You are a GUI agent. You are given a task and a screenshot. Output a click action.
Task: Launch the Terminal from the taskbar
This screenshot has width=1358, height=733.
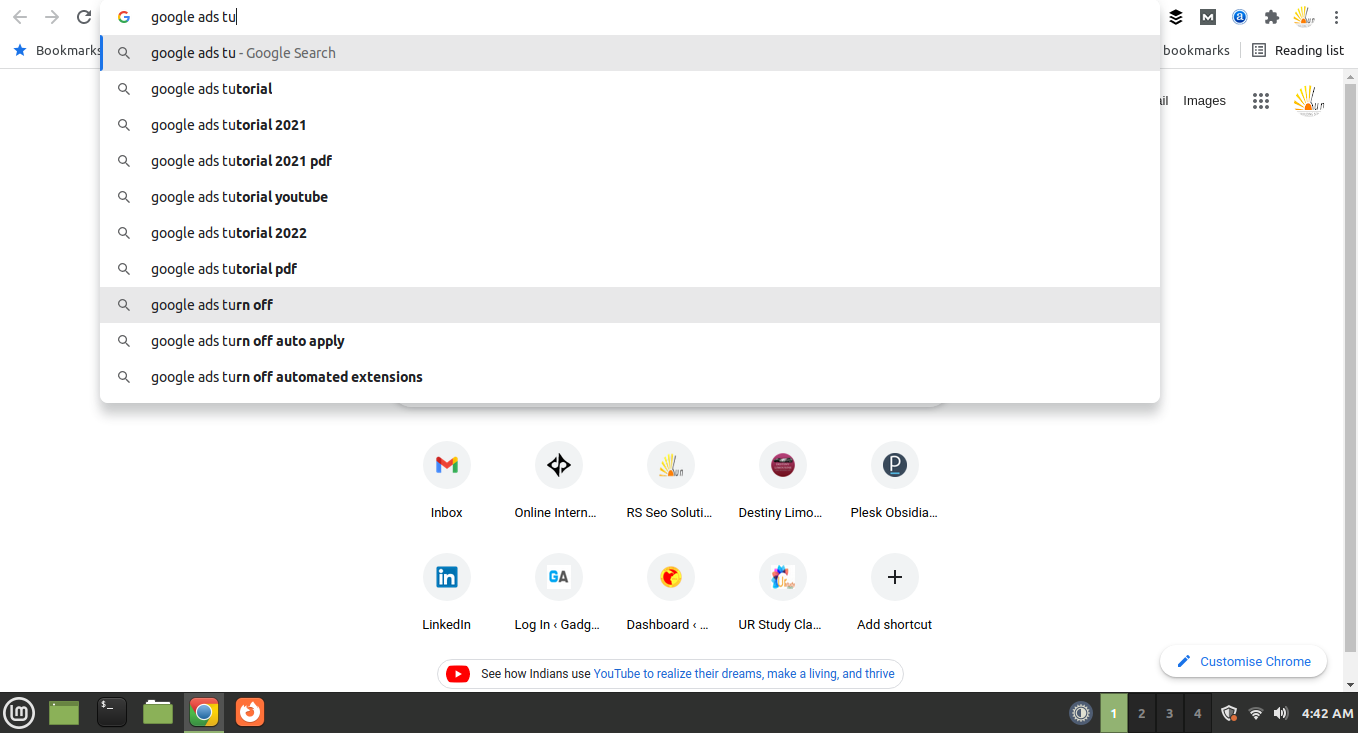111,712
